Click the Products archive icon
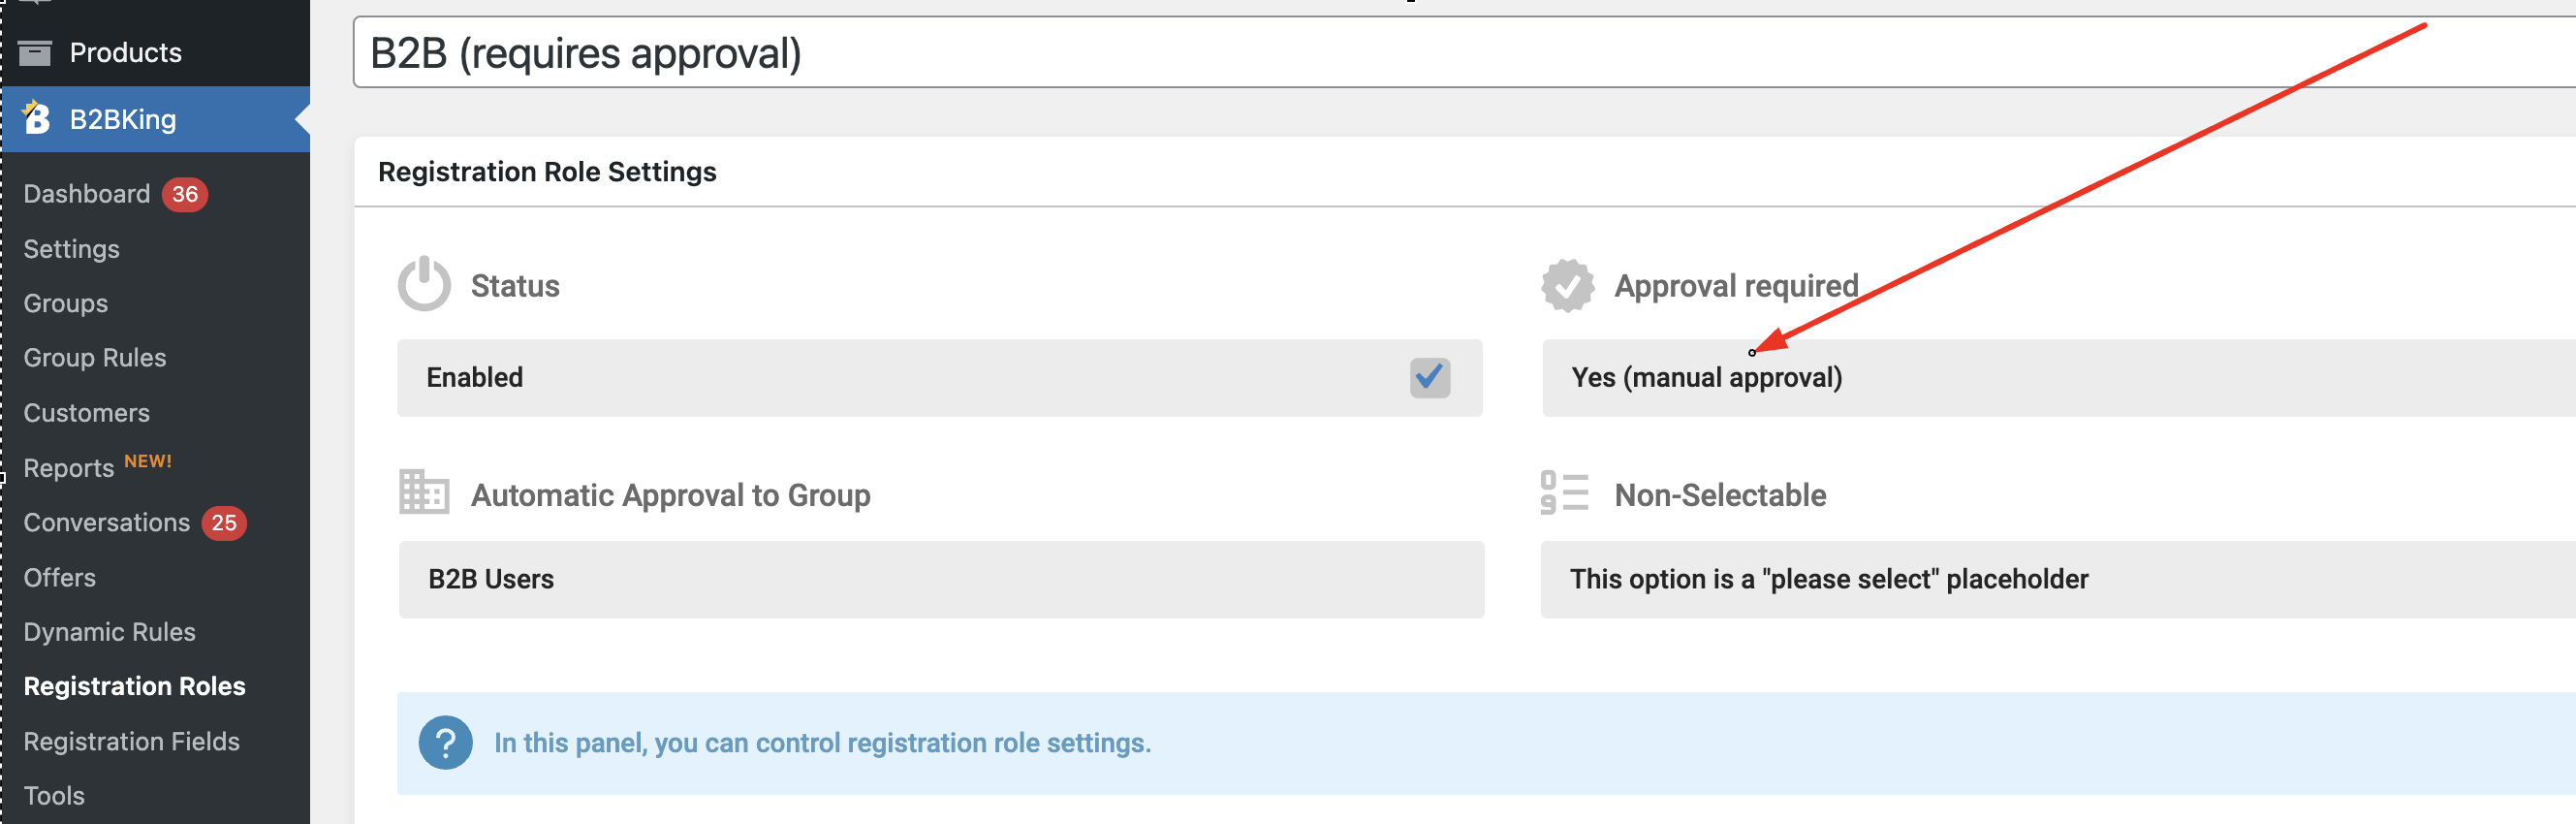Viewport: 2576px width, 824px height. (35, 52)
